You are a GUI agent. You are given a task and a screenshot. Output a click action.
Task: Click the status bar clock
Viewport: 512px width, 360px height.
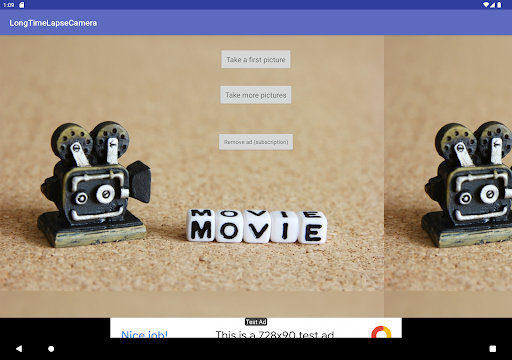[x=9, y=5]
